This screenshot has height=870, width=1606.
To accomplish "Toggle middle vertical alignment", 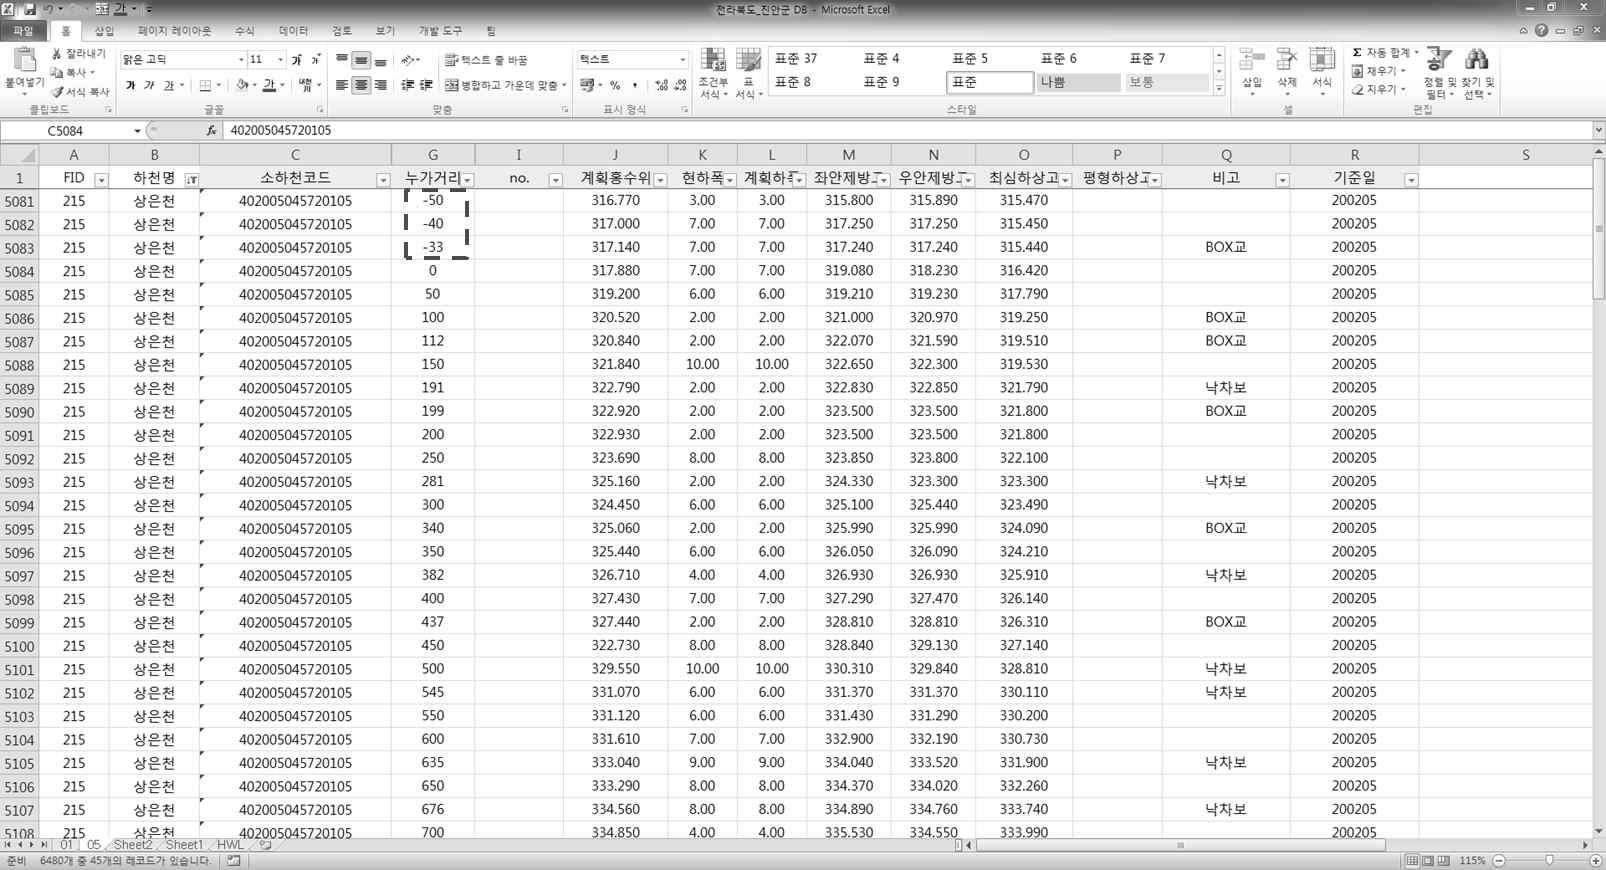I will click(x=361, y=60).
